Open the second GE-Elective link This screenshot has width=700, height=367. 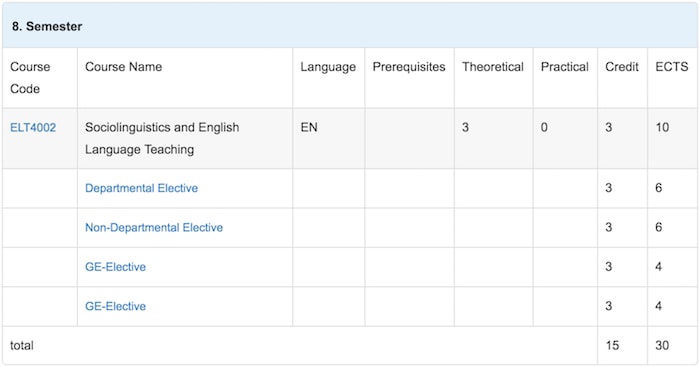[115, 306]
